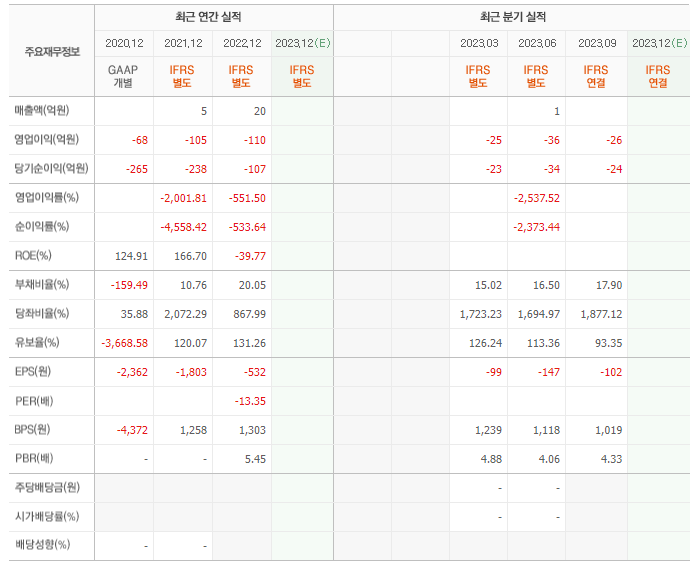Click the -265 net income value
This screenshot has width=700, height=566.
(x=137, y=169)
